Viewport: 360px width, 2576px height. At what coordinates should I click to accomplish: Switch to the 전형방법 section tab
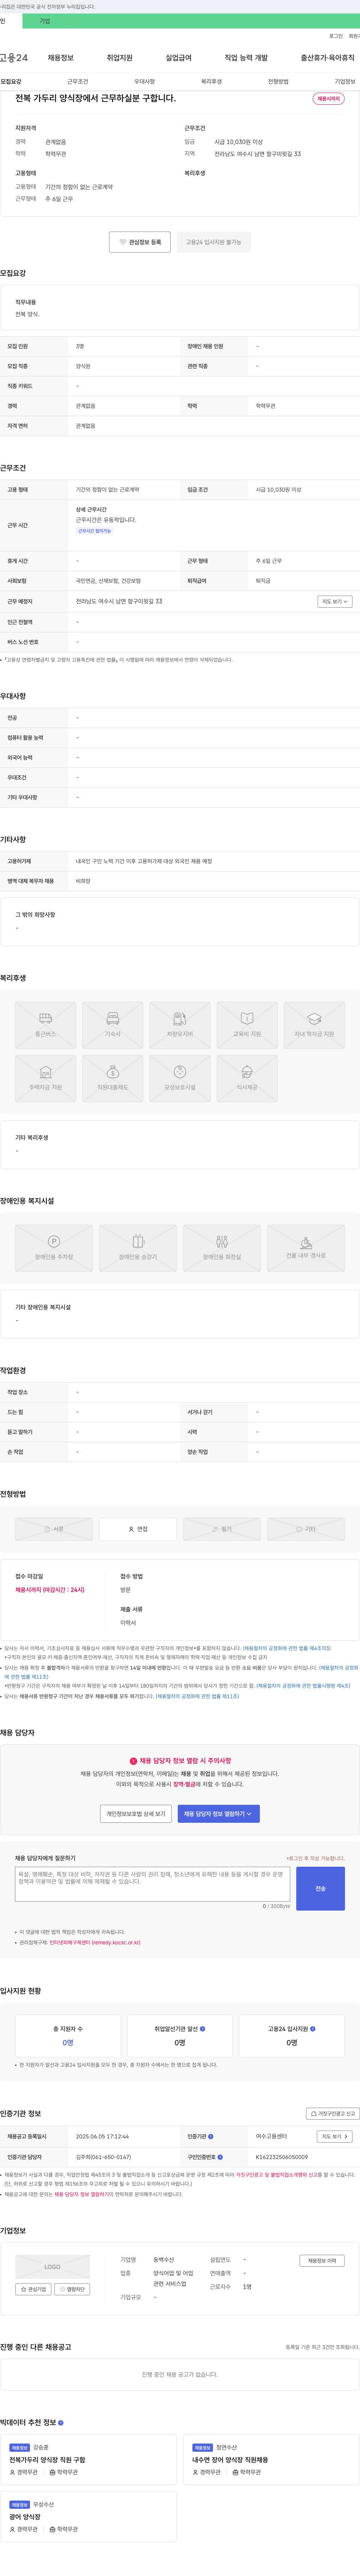pos(278,82)
